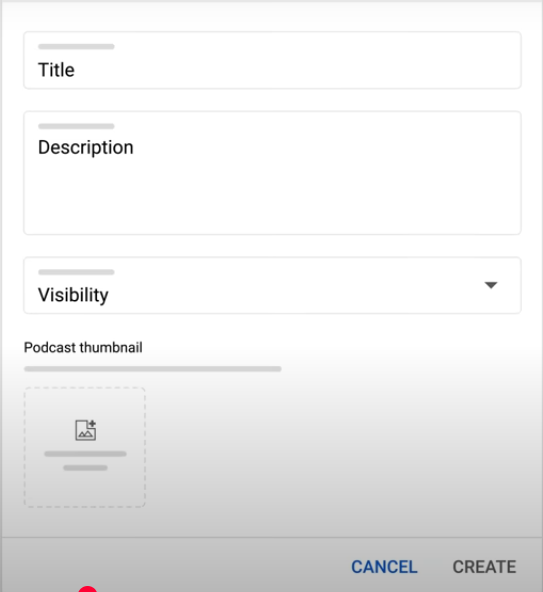This screenshot has width=543, height=592.
Task: Open the Visibility dropdown arrow
Action: tap(491, 285)
